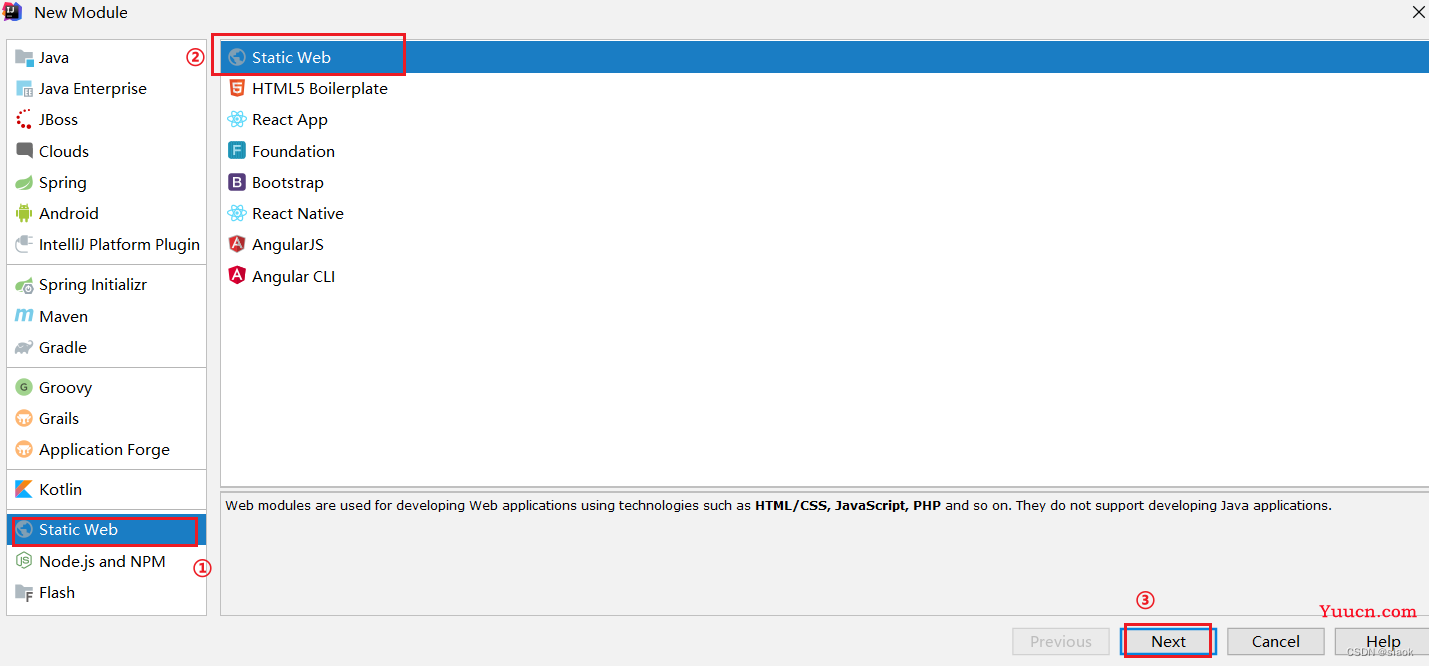Select the Maven 'm' icon
This screenshot has width=1429, height=666.
(x=24, y=316)
